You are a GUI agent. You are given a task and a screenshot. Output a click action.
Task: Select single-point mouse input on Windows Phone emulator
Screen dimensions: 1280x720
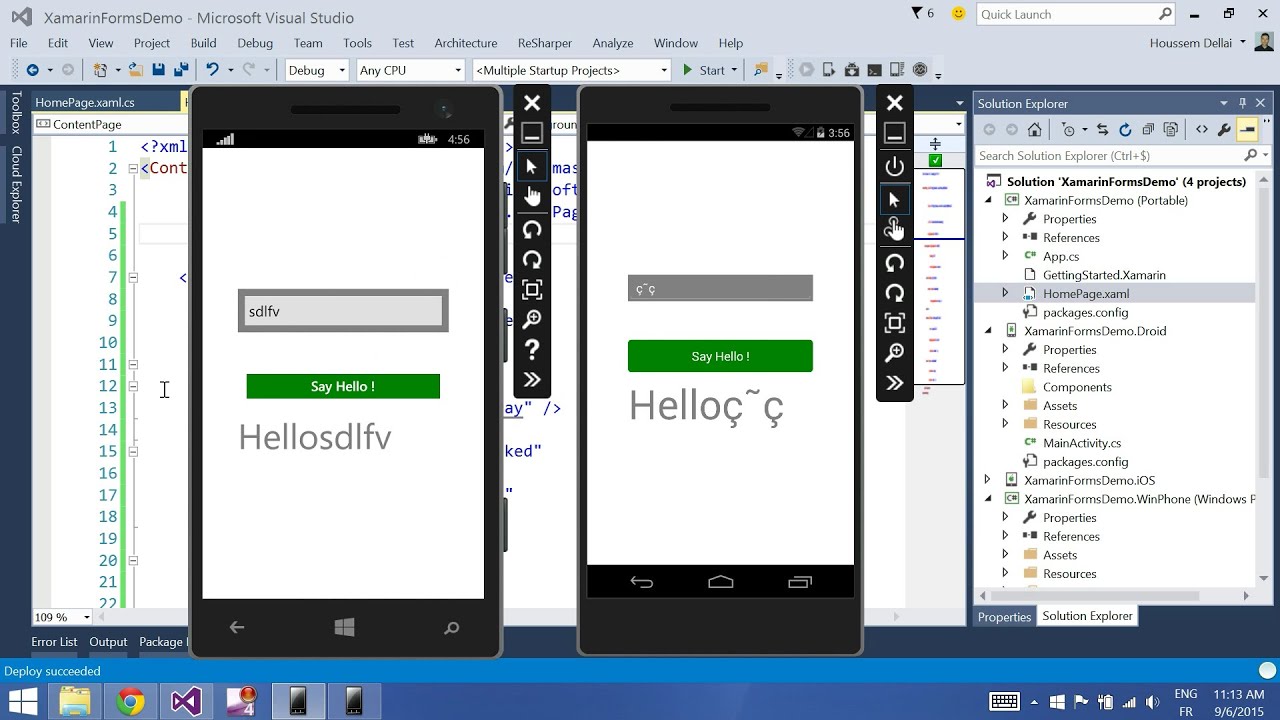click(532, 167)
